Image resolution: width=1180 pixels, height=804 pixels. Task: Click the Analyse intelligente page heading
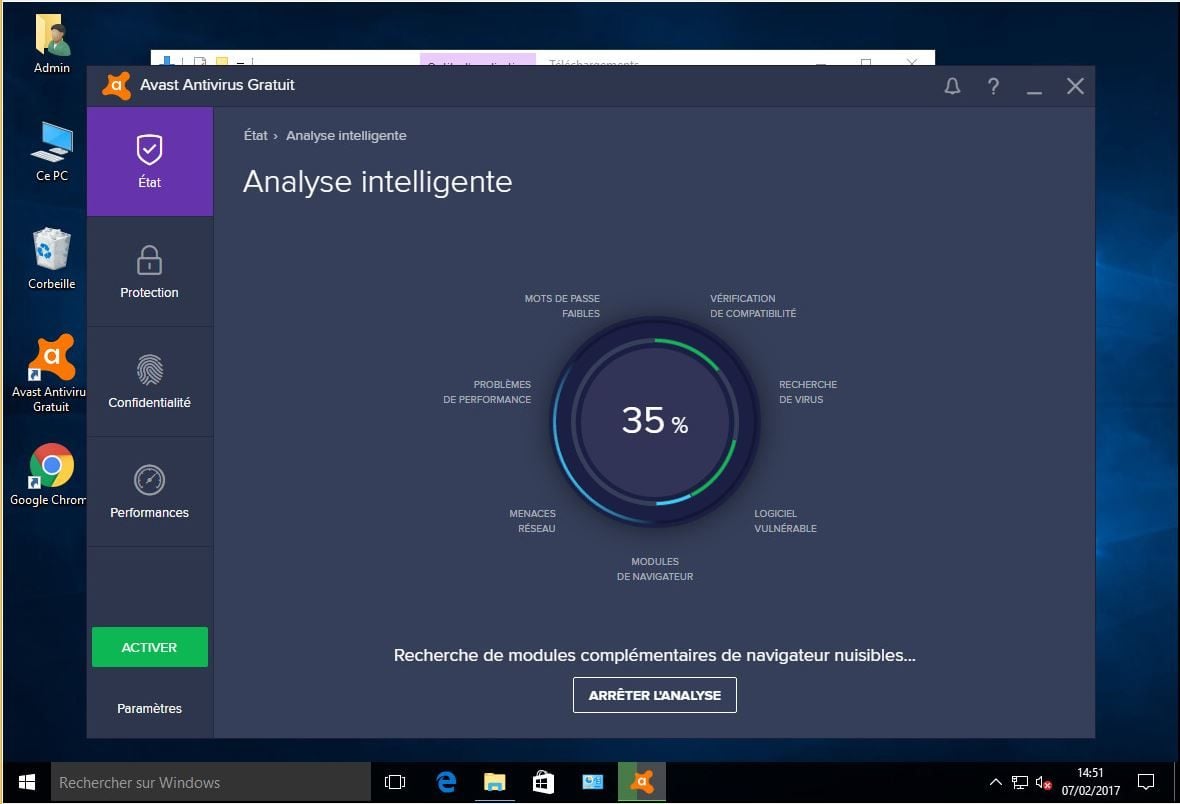(x=378, y=182)
